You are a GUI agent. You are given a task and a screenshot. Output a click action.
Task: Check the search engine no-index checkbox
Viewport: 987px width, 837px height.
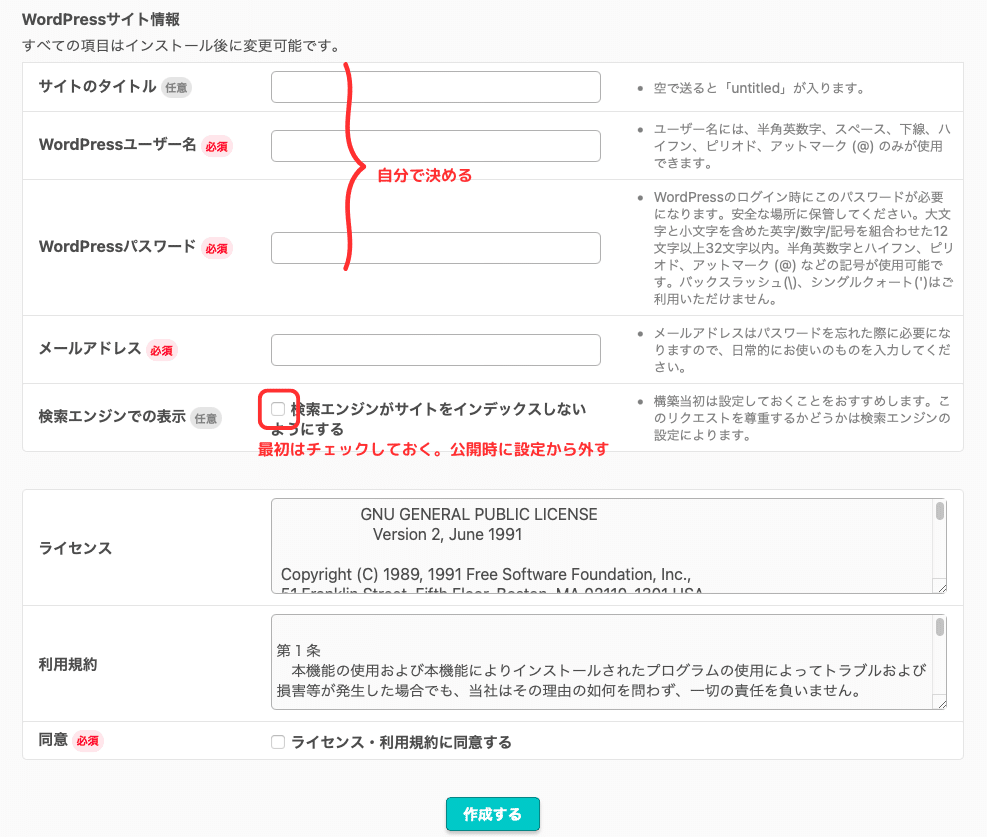coord(278,409)
